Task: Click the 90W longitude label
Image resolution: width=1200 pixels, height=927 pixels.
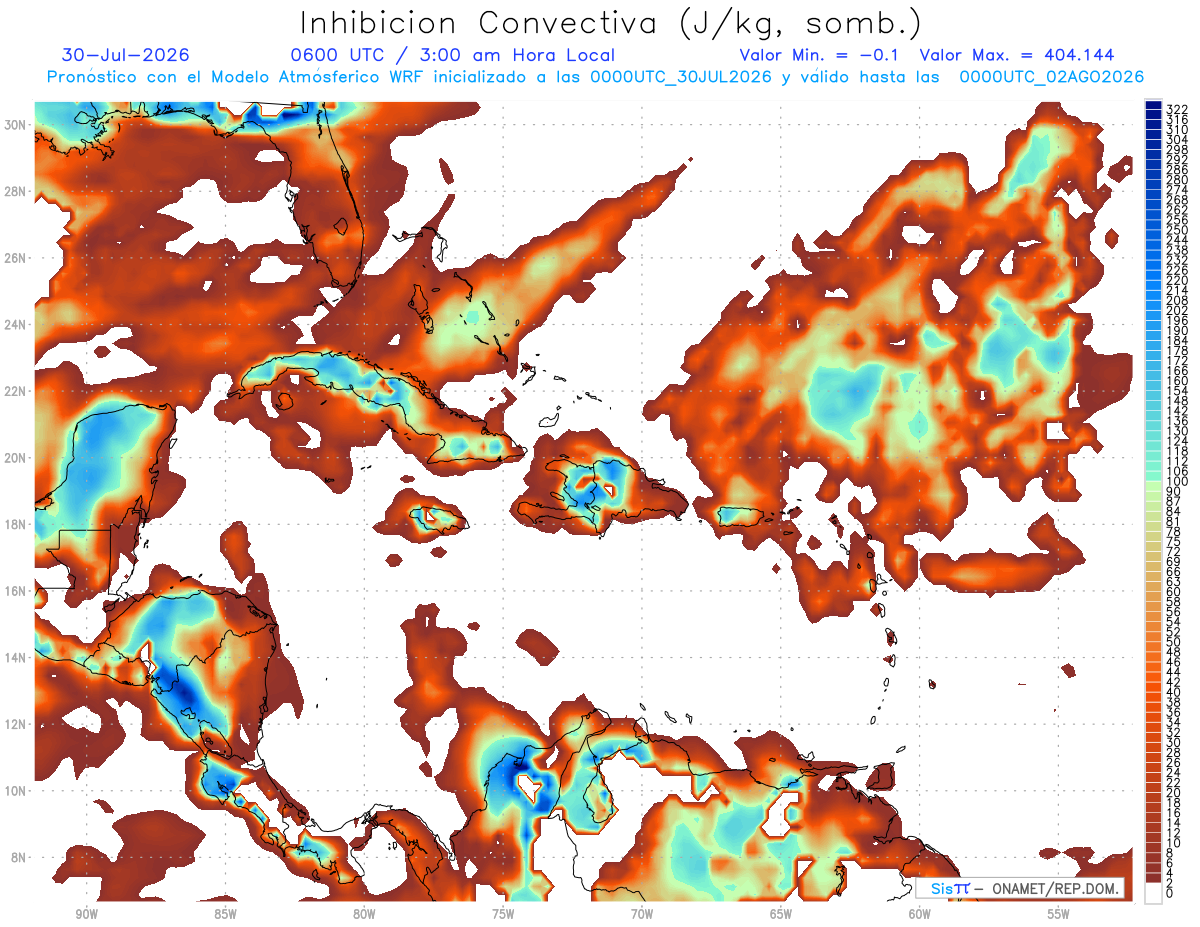Action: pos(86,914)
